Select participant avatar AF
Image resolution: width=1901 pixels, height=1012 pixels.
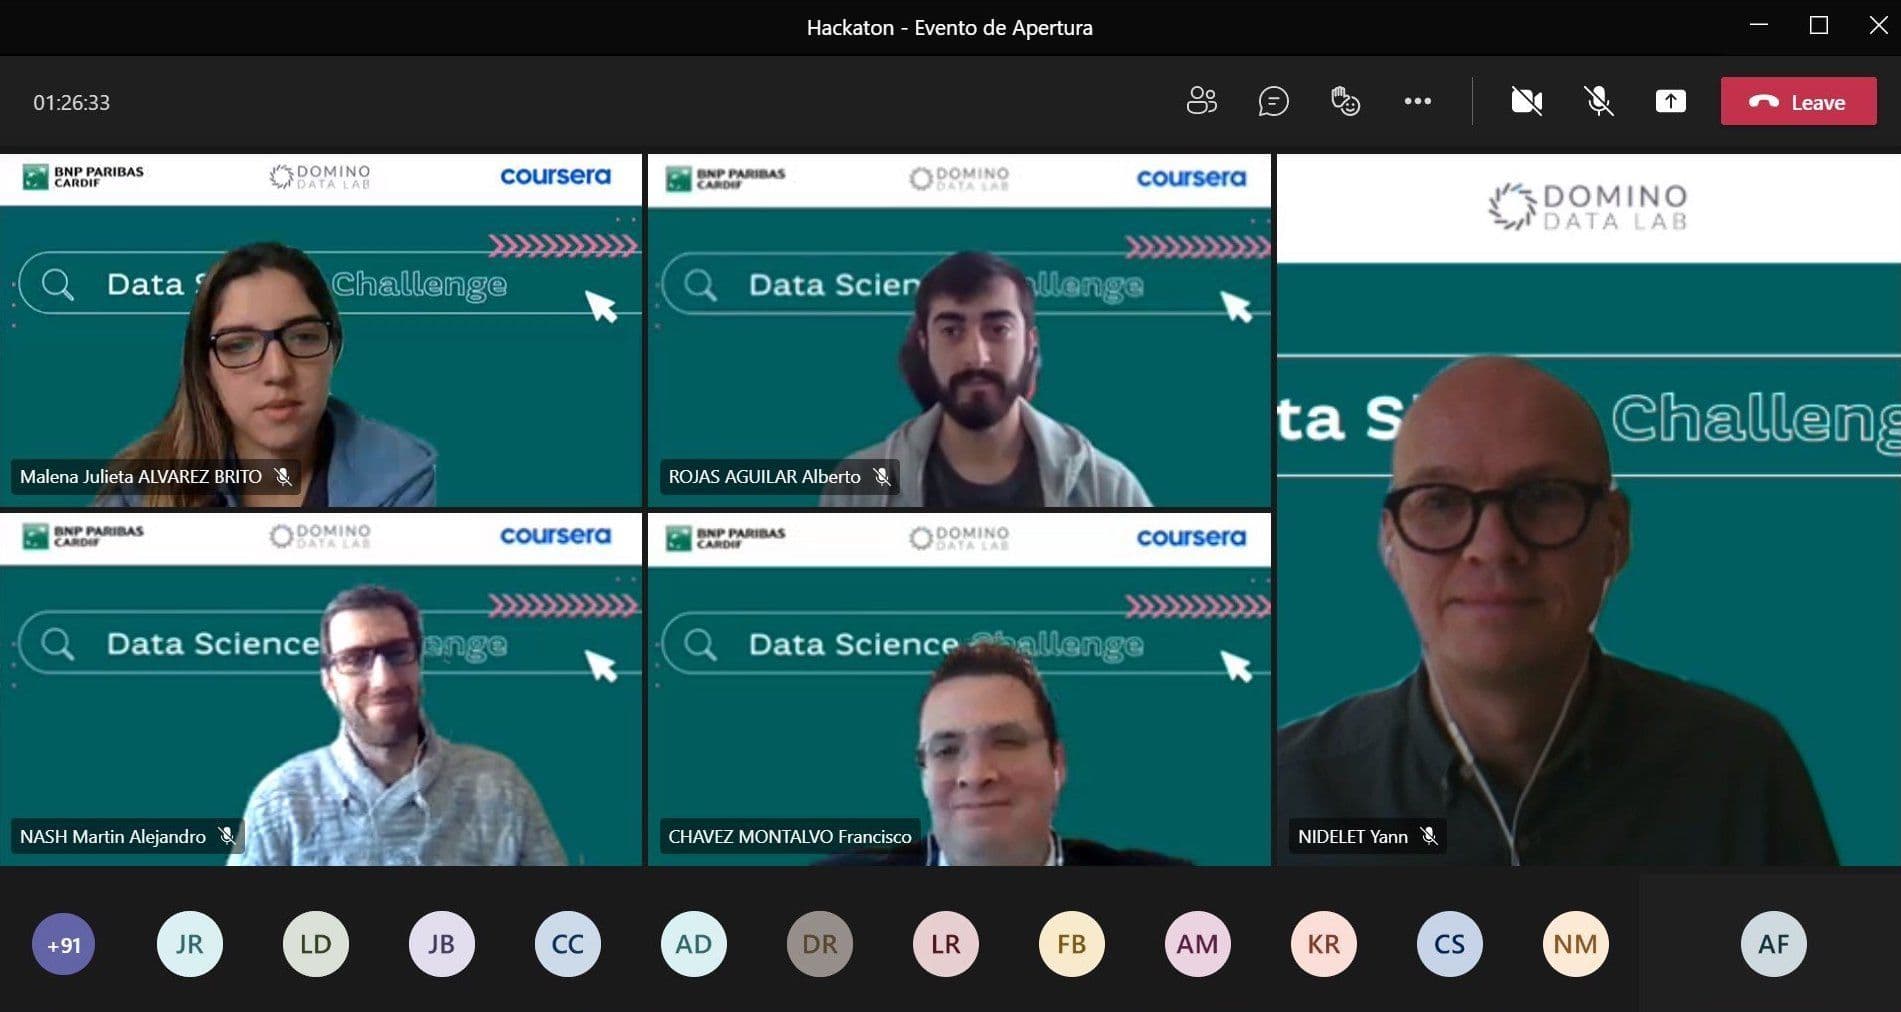click(x=1773, y=944)
